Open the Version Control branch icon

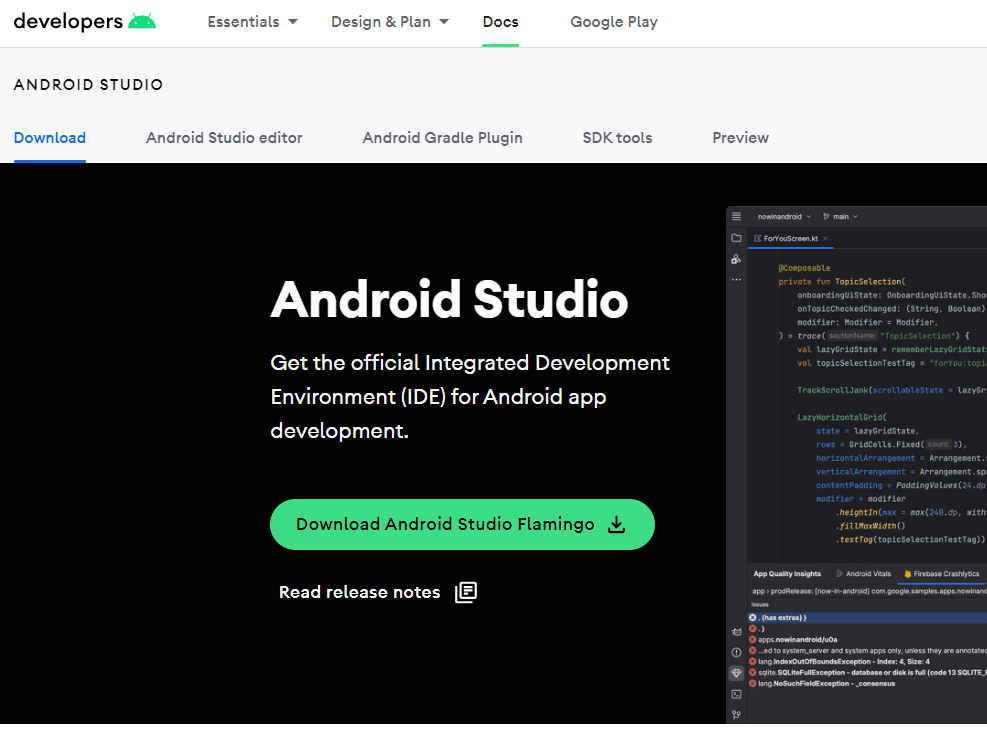tap(736, 715)
